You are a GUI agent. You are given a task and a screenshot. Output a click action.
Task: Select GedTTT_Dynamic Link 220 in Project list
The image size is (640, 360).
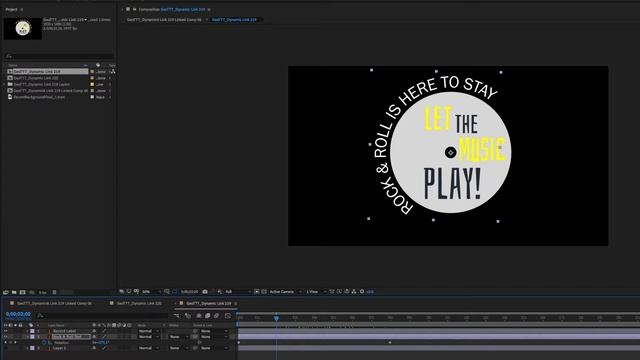point(36,78)
